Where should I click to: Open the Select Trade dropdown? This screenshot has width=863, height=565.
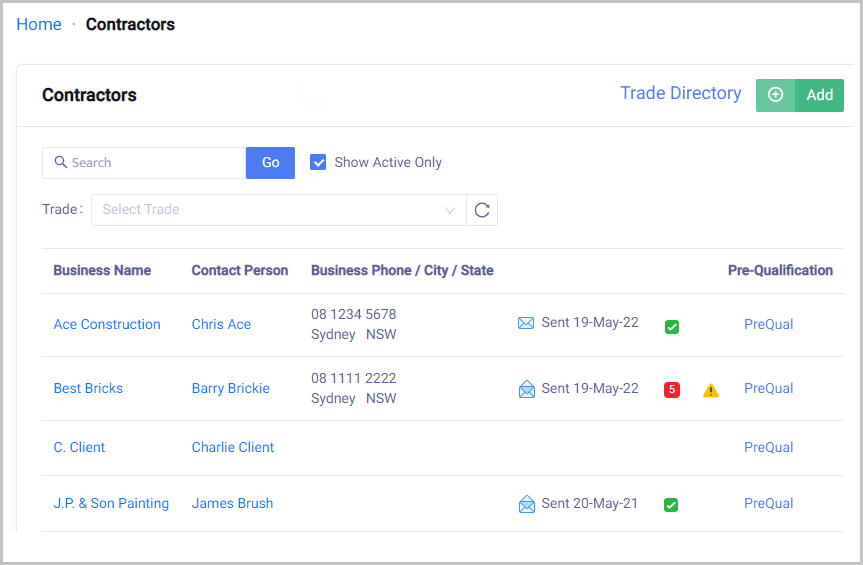[x=270, y=210]
